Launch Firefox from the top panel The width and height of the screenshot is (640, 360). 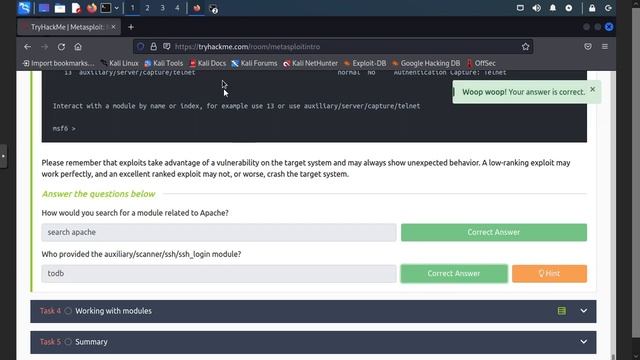click(91, 8)
